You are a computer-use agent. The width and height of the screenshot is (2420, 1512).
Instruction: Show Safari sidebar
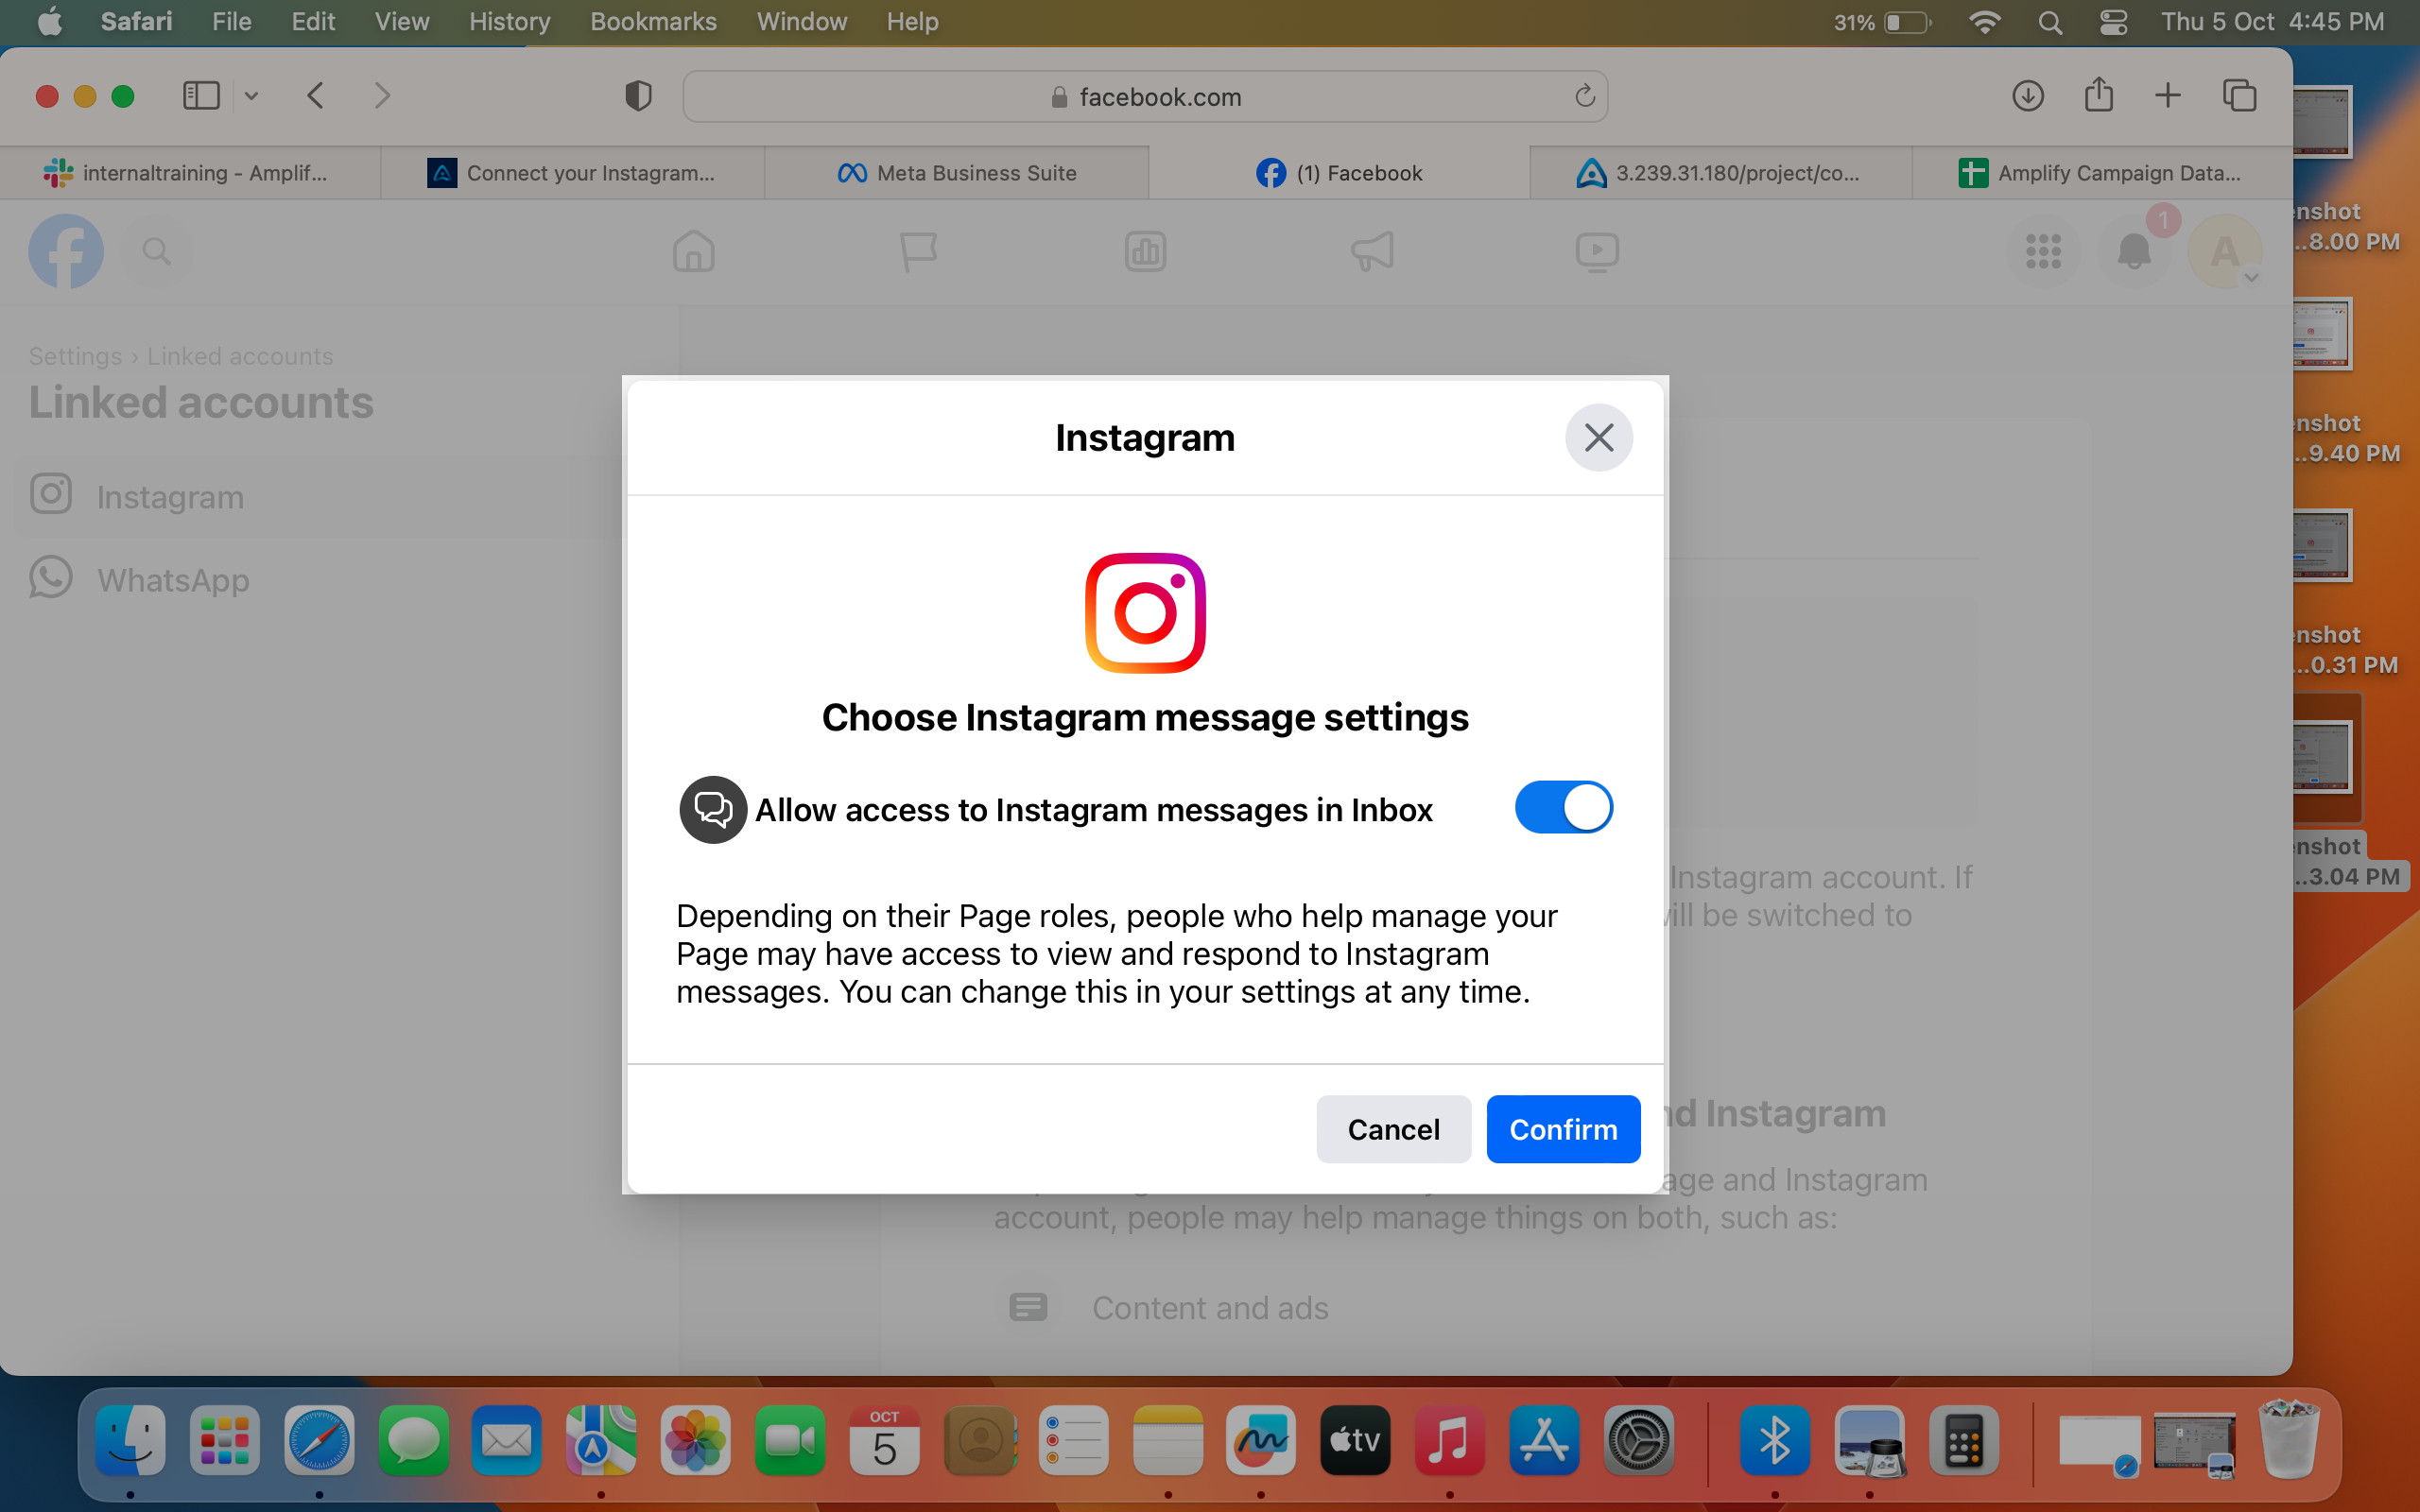201,96
